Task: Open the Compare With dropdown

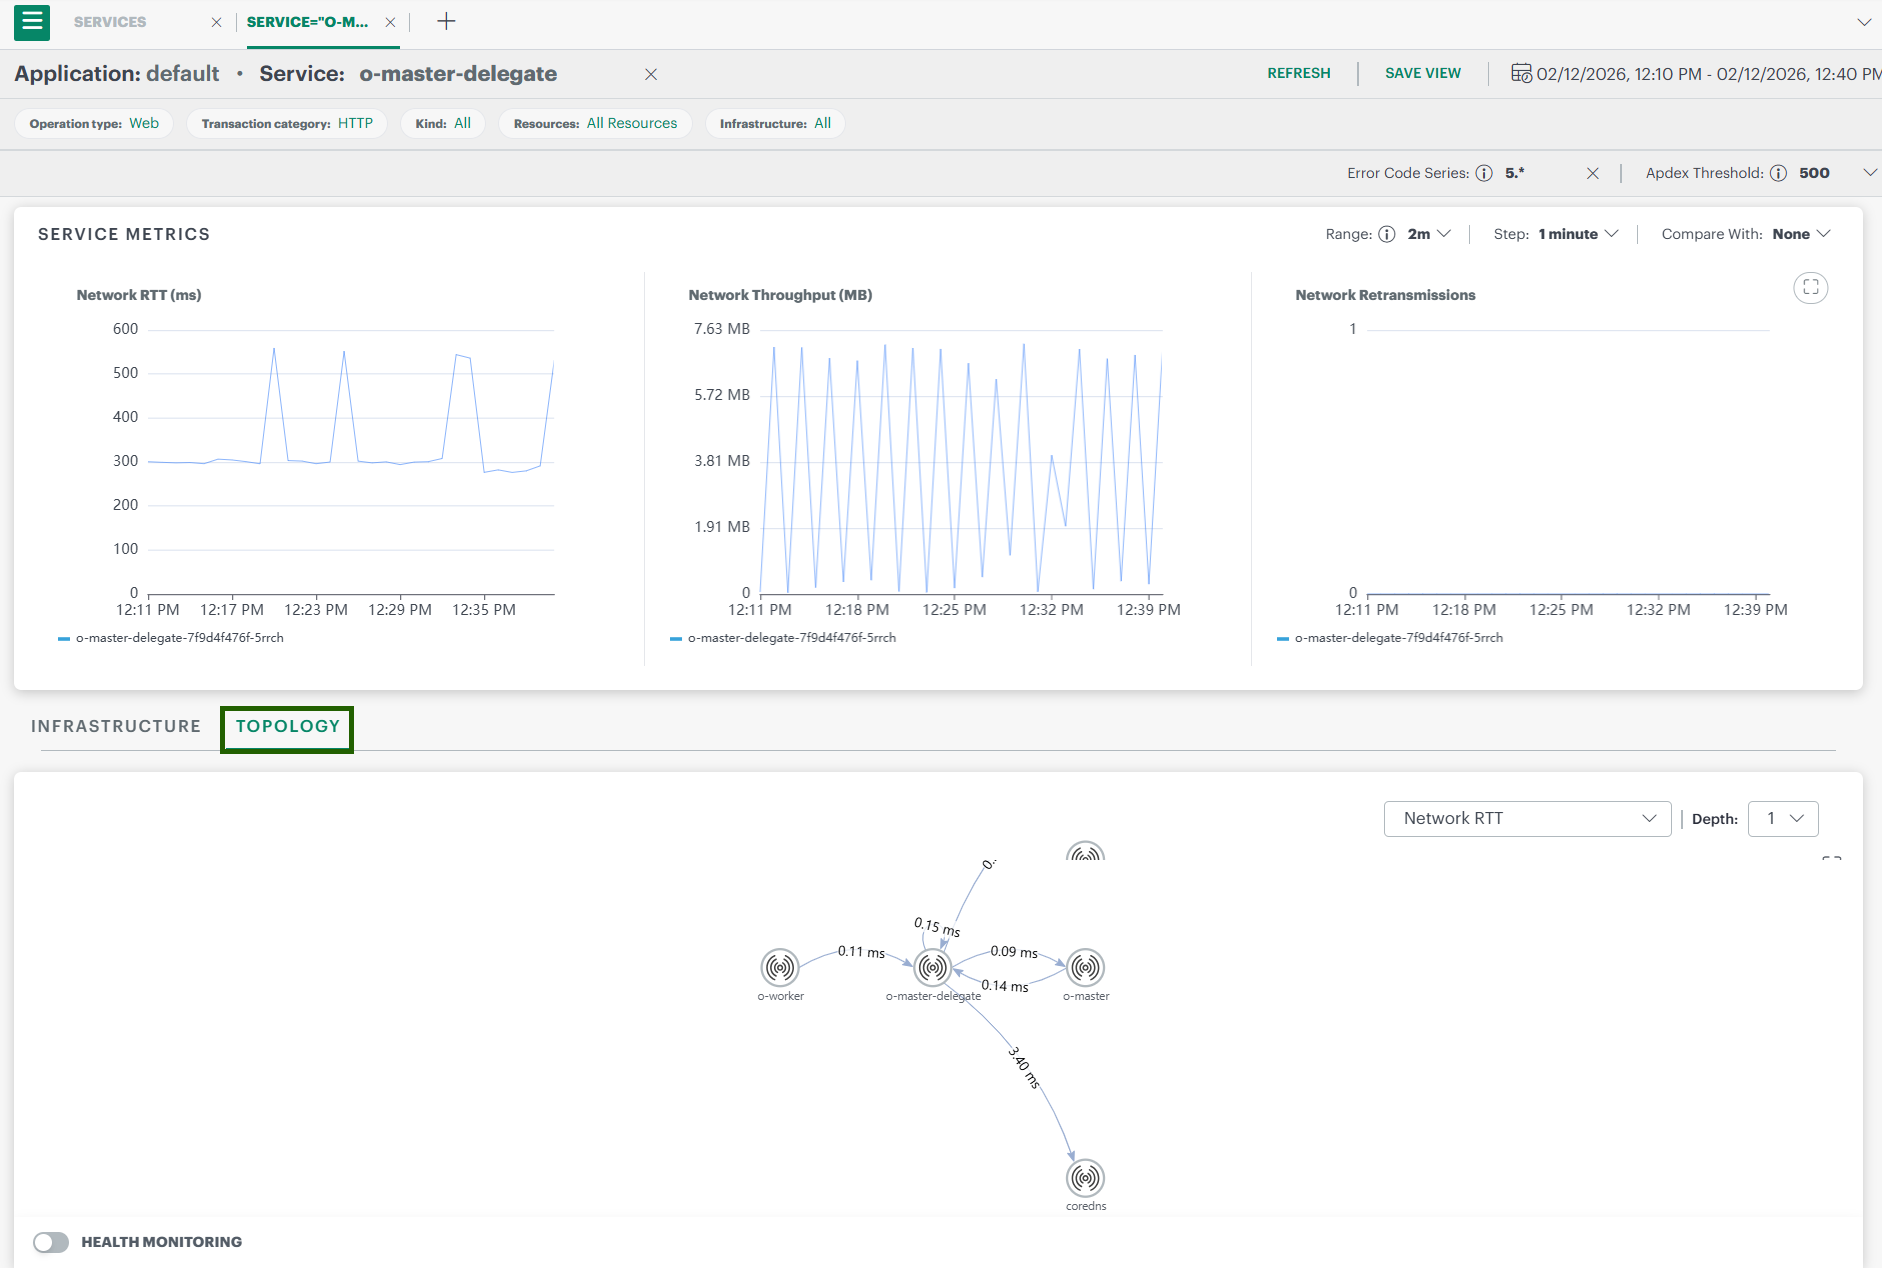Action: pyautogui.click(x=1800, y=234)
